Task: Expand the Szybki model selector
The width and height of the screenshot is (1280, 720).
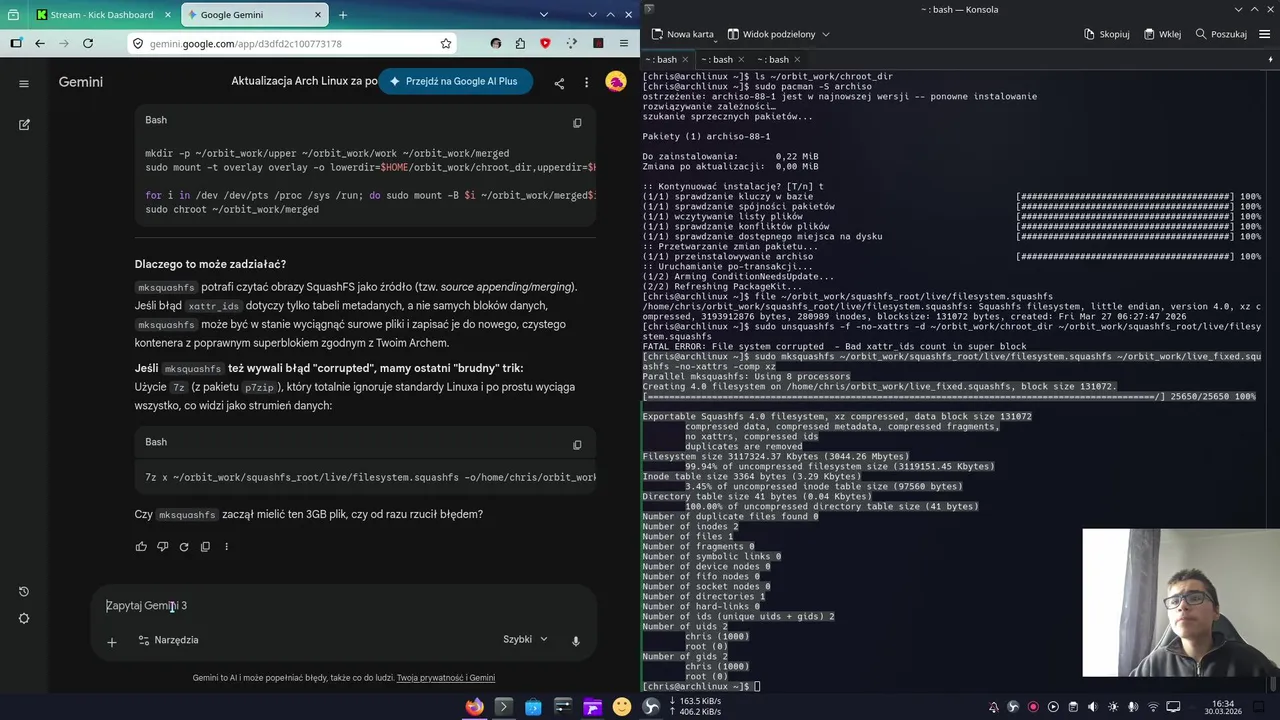Action: coord(525,640)
